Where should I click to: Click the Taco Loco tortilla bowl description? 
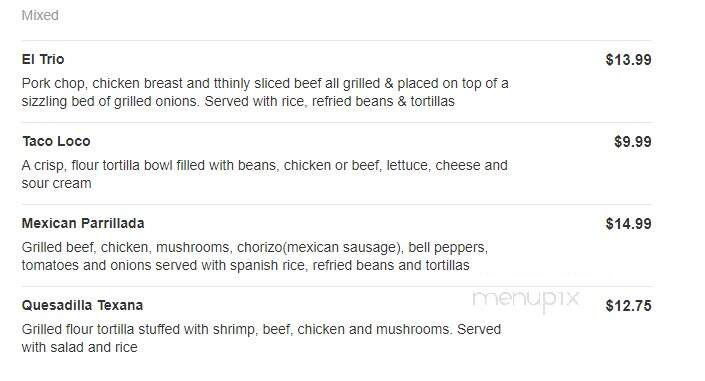point(264,174)
